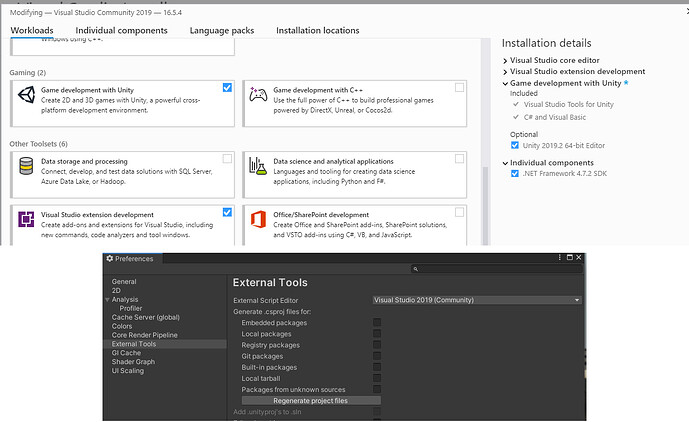Open External Script Editor dropdown
The height and width of the screenshot is (422, 689).
477,300
